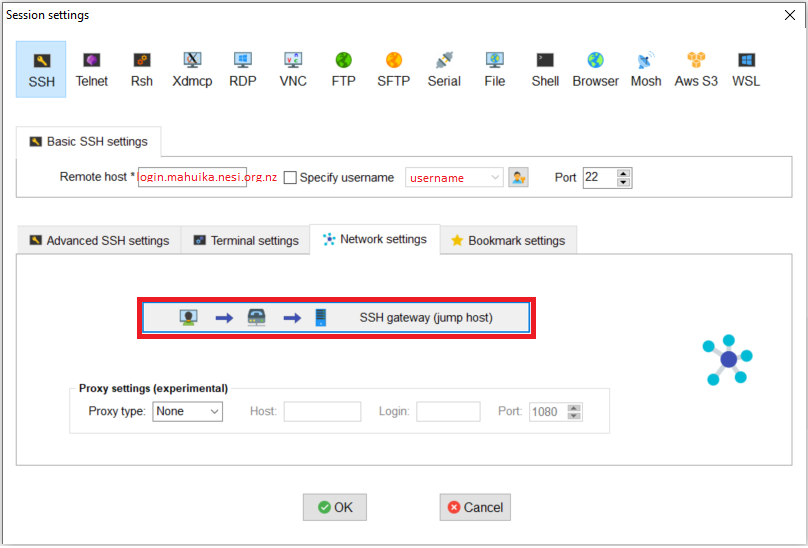The height and width of the screenshot is (548, 808).
Task: Choose the Serial session type
Action: [444, 70]
